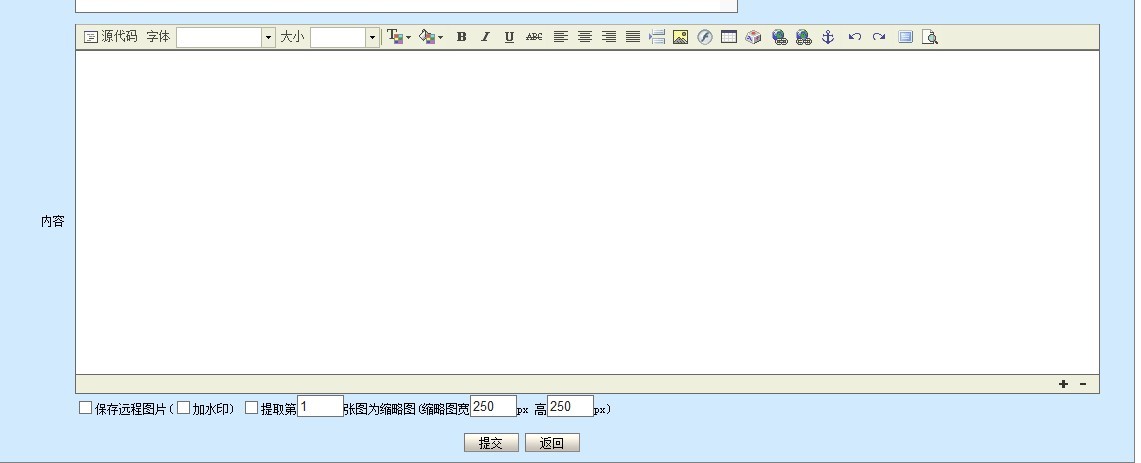Open the text color dropdown arrow
This screenshot has width=1141, height=463.
click(x=408, y=38)
